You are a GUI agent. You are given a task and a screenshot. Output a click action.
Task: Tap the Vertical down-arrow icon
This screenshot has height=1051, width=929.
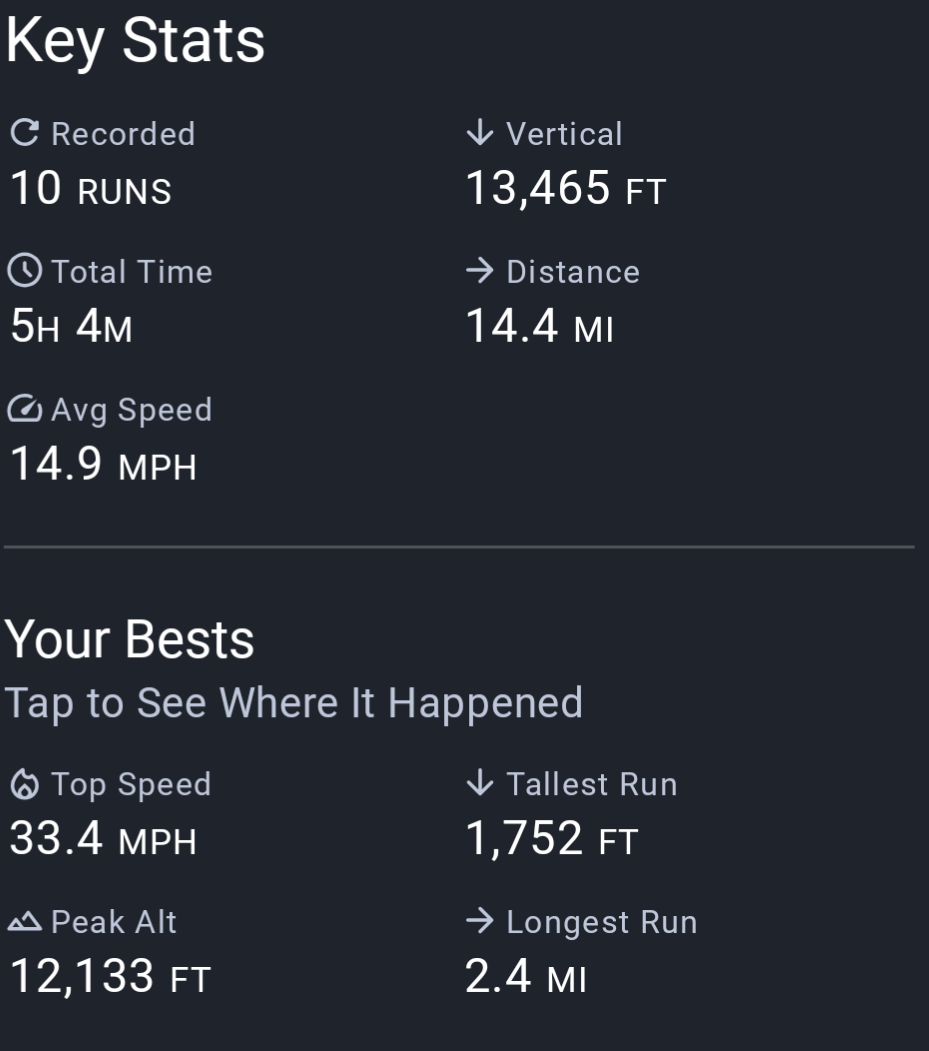[x=480, y=133]
